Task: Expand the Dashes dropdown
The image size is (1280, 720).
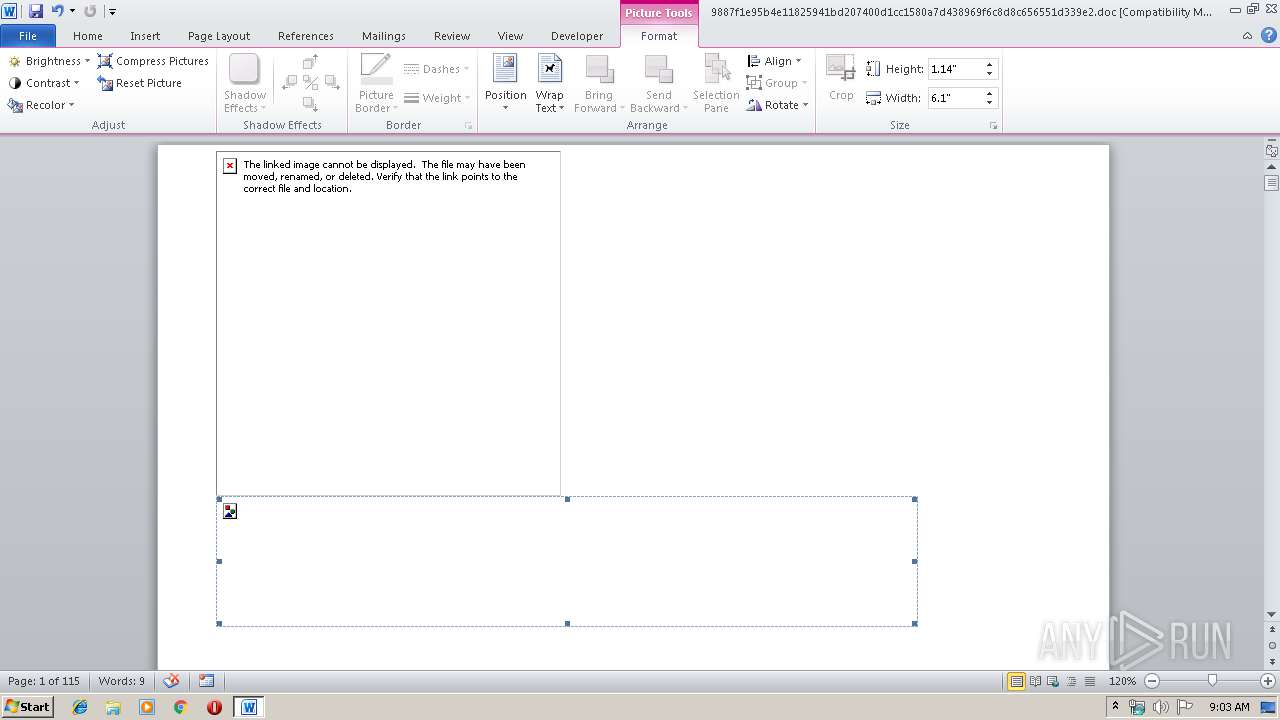Action: tap(436, 69)
